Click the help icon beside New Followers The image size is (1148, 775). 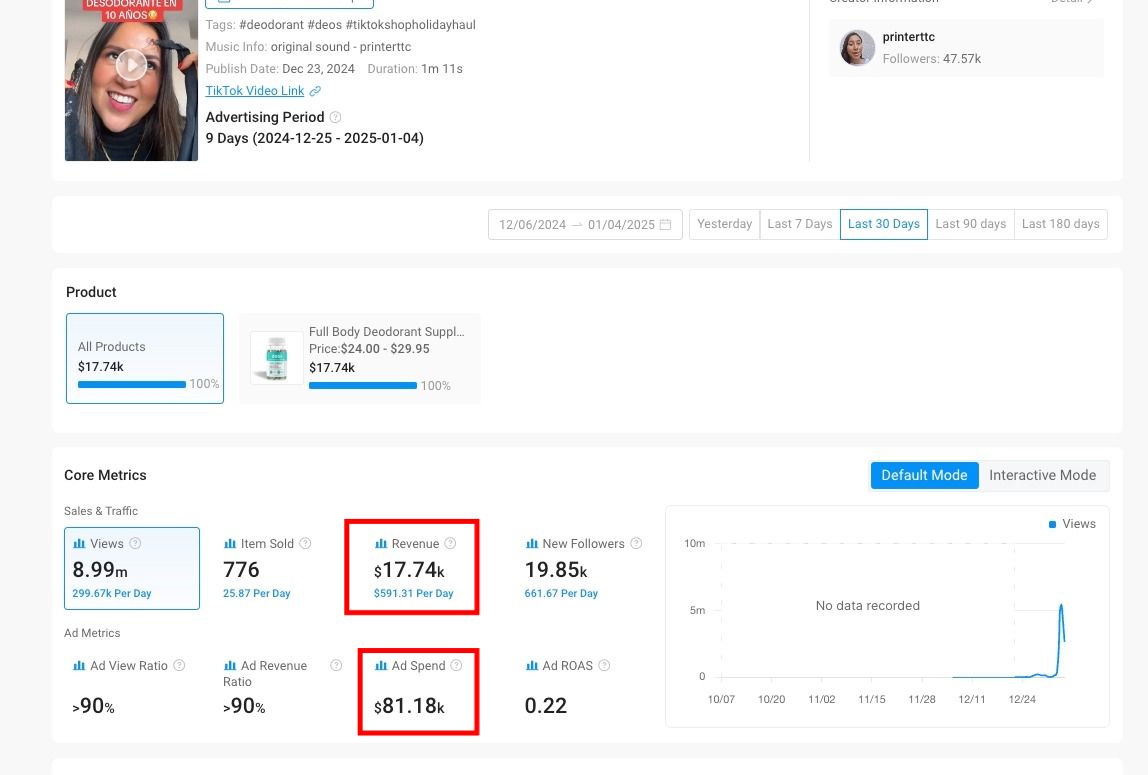pyautogui.click(x=636, y=543)
